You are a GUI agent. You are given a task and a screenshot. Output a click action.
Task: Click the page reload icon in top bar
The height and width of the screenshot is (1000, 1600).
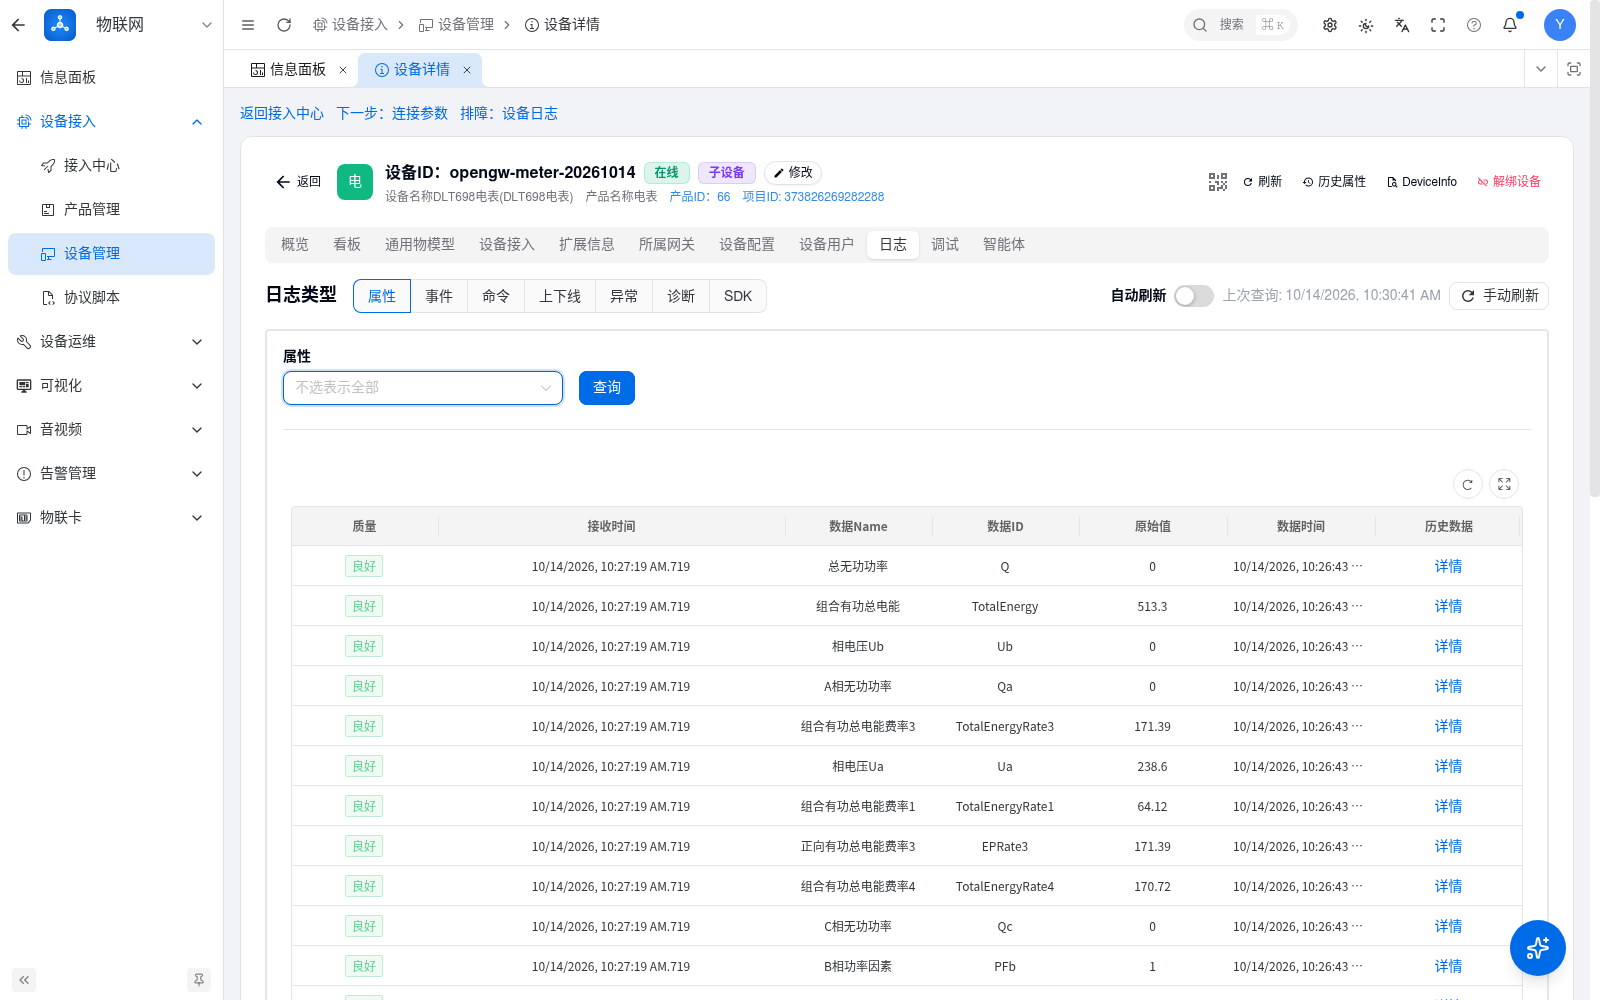coord(284,25)
